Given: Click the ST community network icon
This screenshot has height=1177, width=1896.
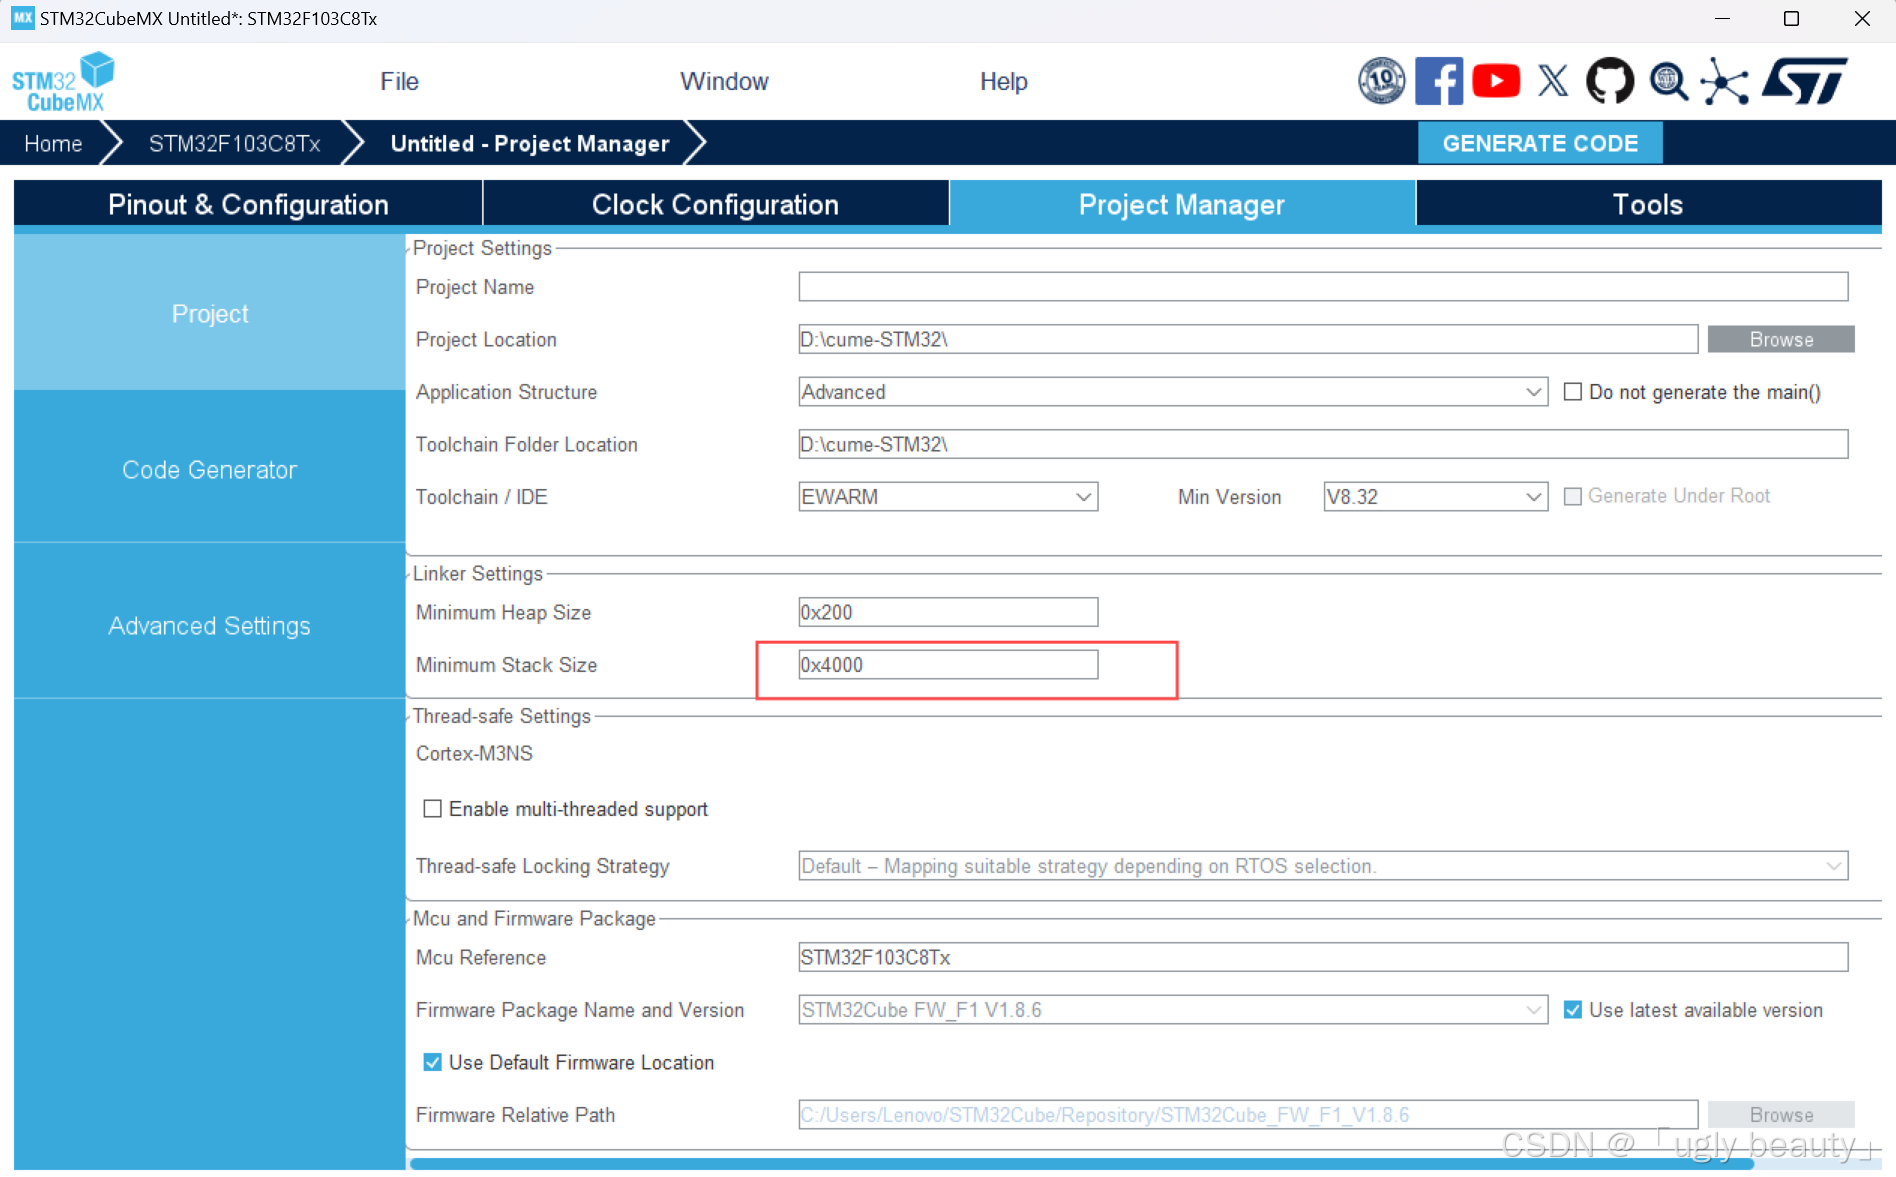Looking at the screenshot, I should click(1725, 81).
